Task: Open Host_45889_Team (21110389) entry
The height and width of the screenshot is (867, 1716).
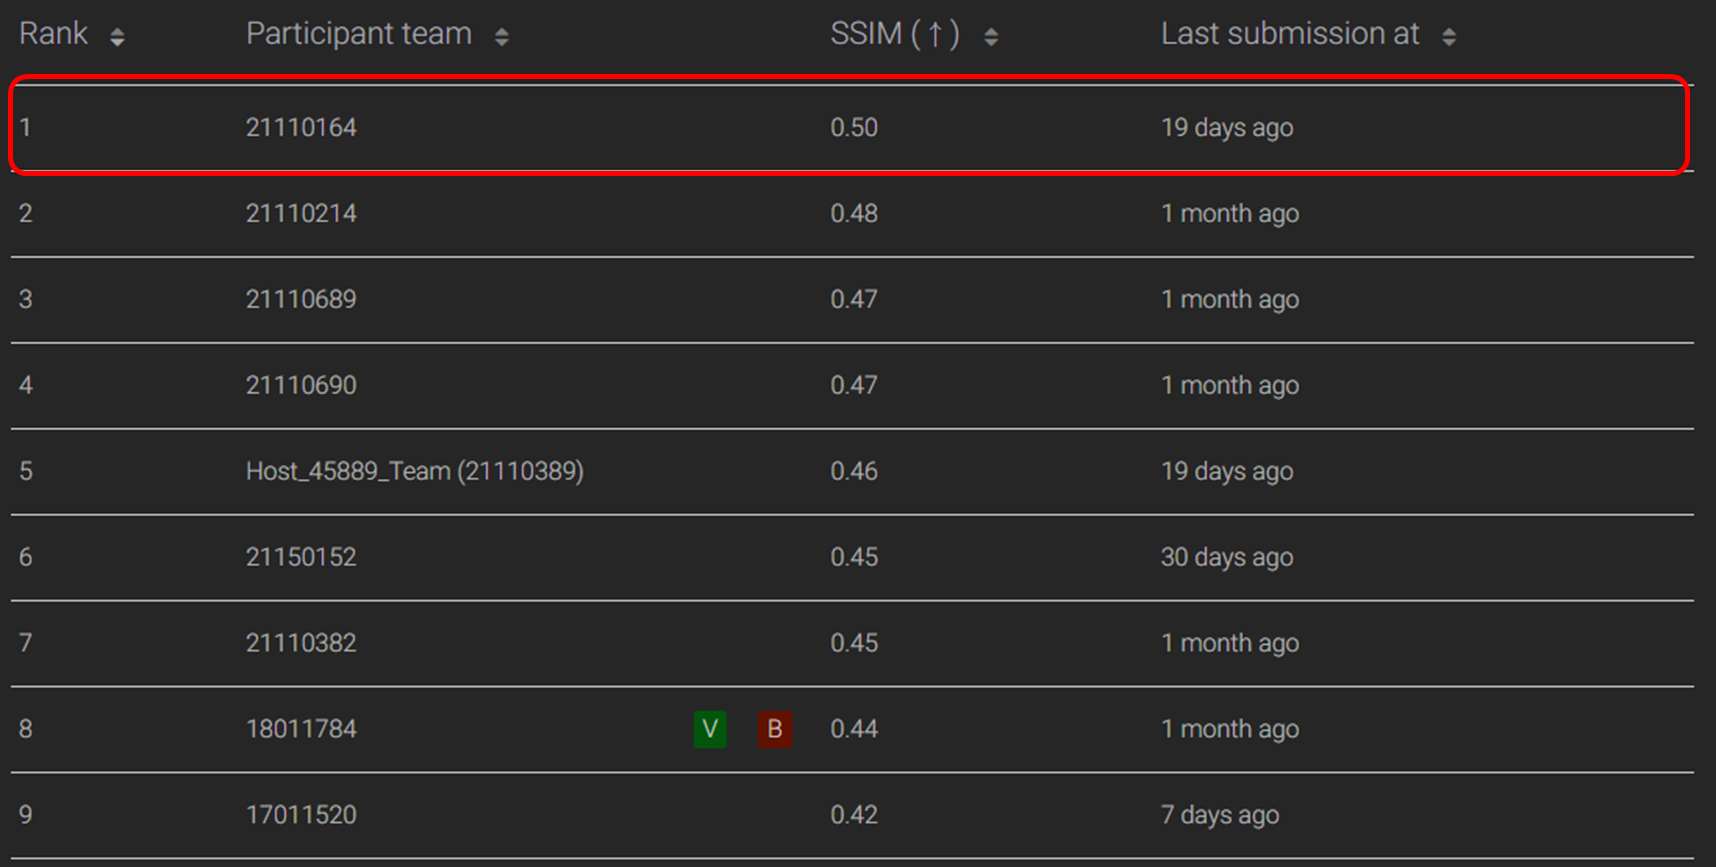Action: coord(415,471)
